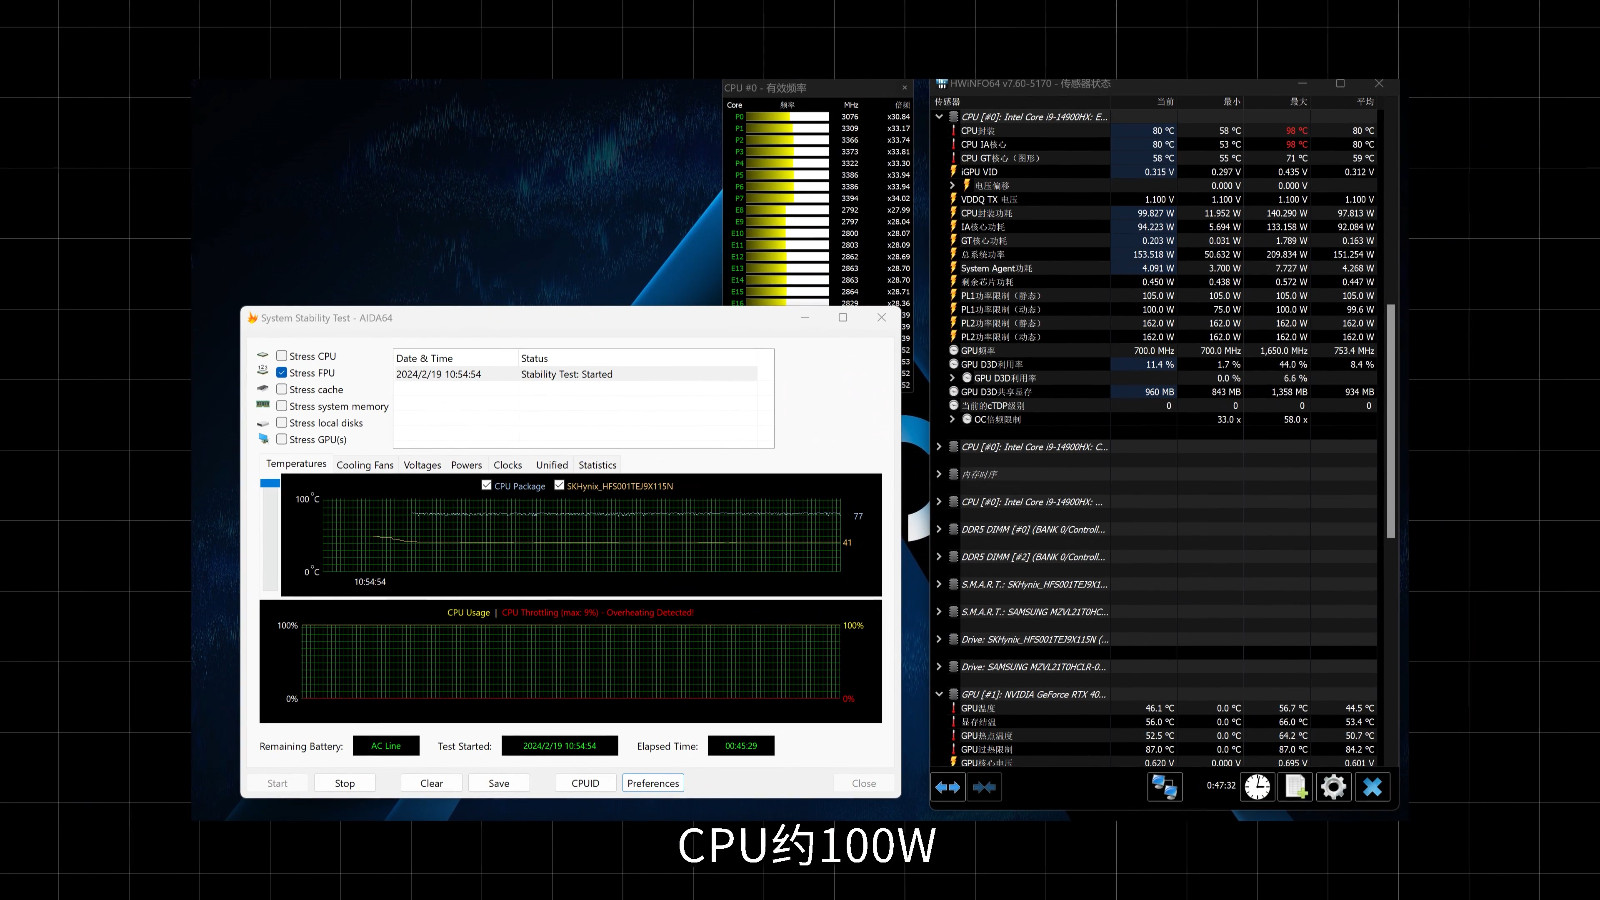Collapse the GPU [#1] NVIDIA GeForce RTX group
The height and width of the screenshot is (900, 1600).
point(939,694)
